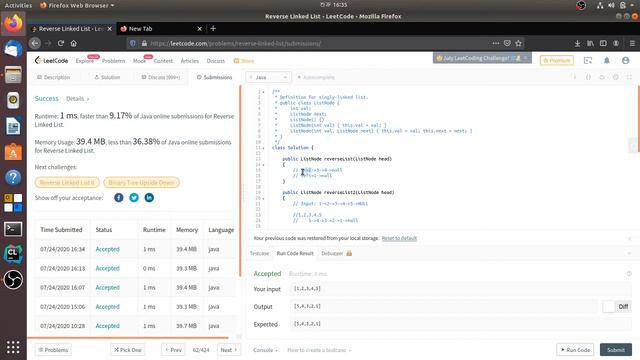Open the LeetCode notifications bell
Viewport: 640px width, 360px height.
(x=607, y=60)
